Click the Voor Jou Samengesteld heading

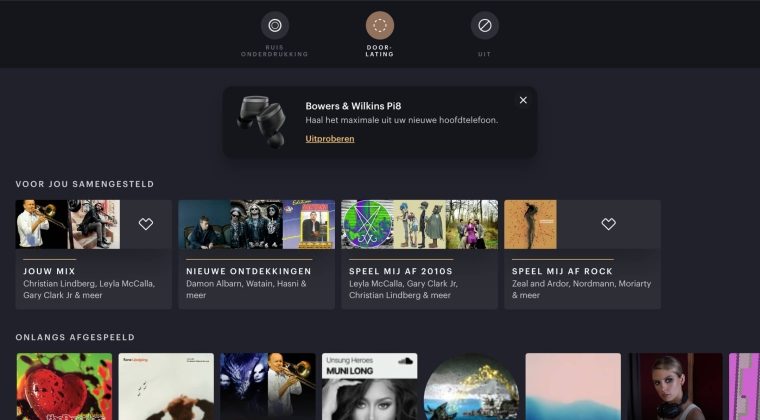(85, 184)
